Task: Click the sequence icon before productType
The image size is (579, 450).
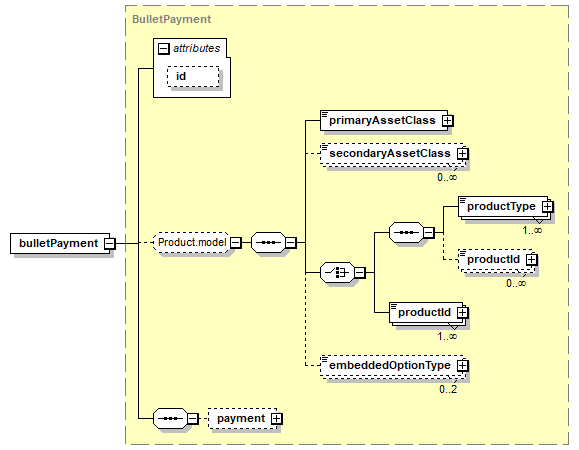Action: 406,233
